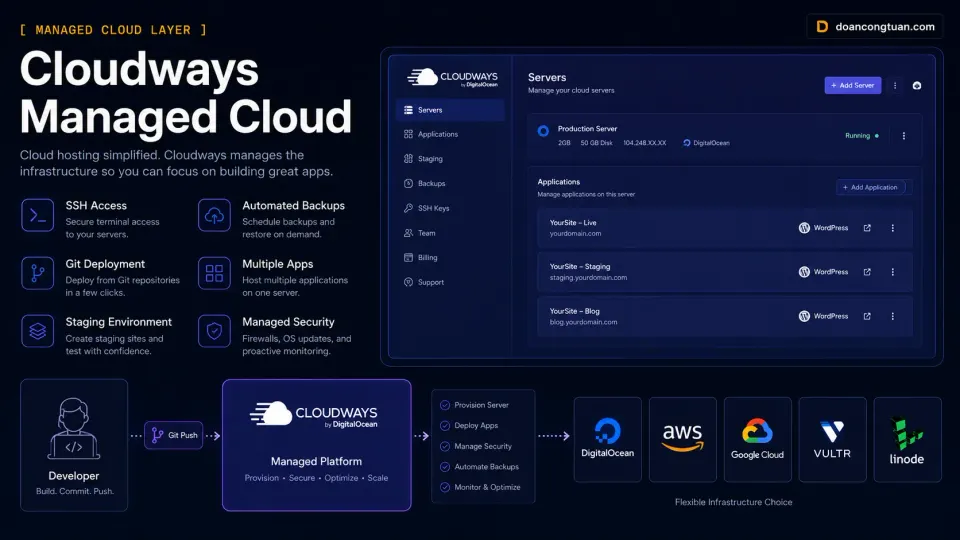Open YourSite – Live external link icon

[867, 228]
